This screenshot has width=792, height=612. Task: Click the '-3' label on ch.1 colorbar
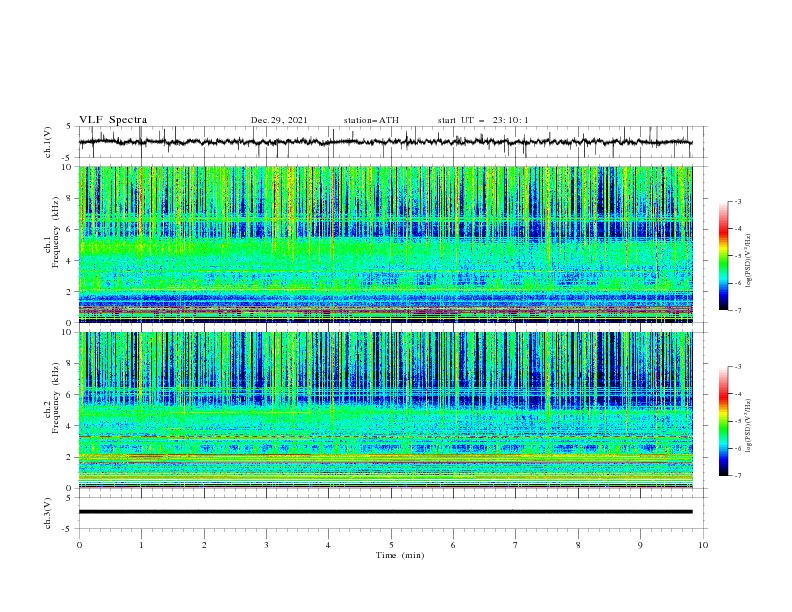pos(738,201)
